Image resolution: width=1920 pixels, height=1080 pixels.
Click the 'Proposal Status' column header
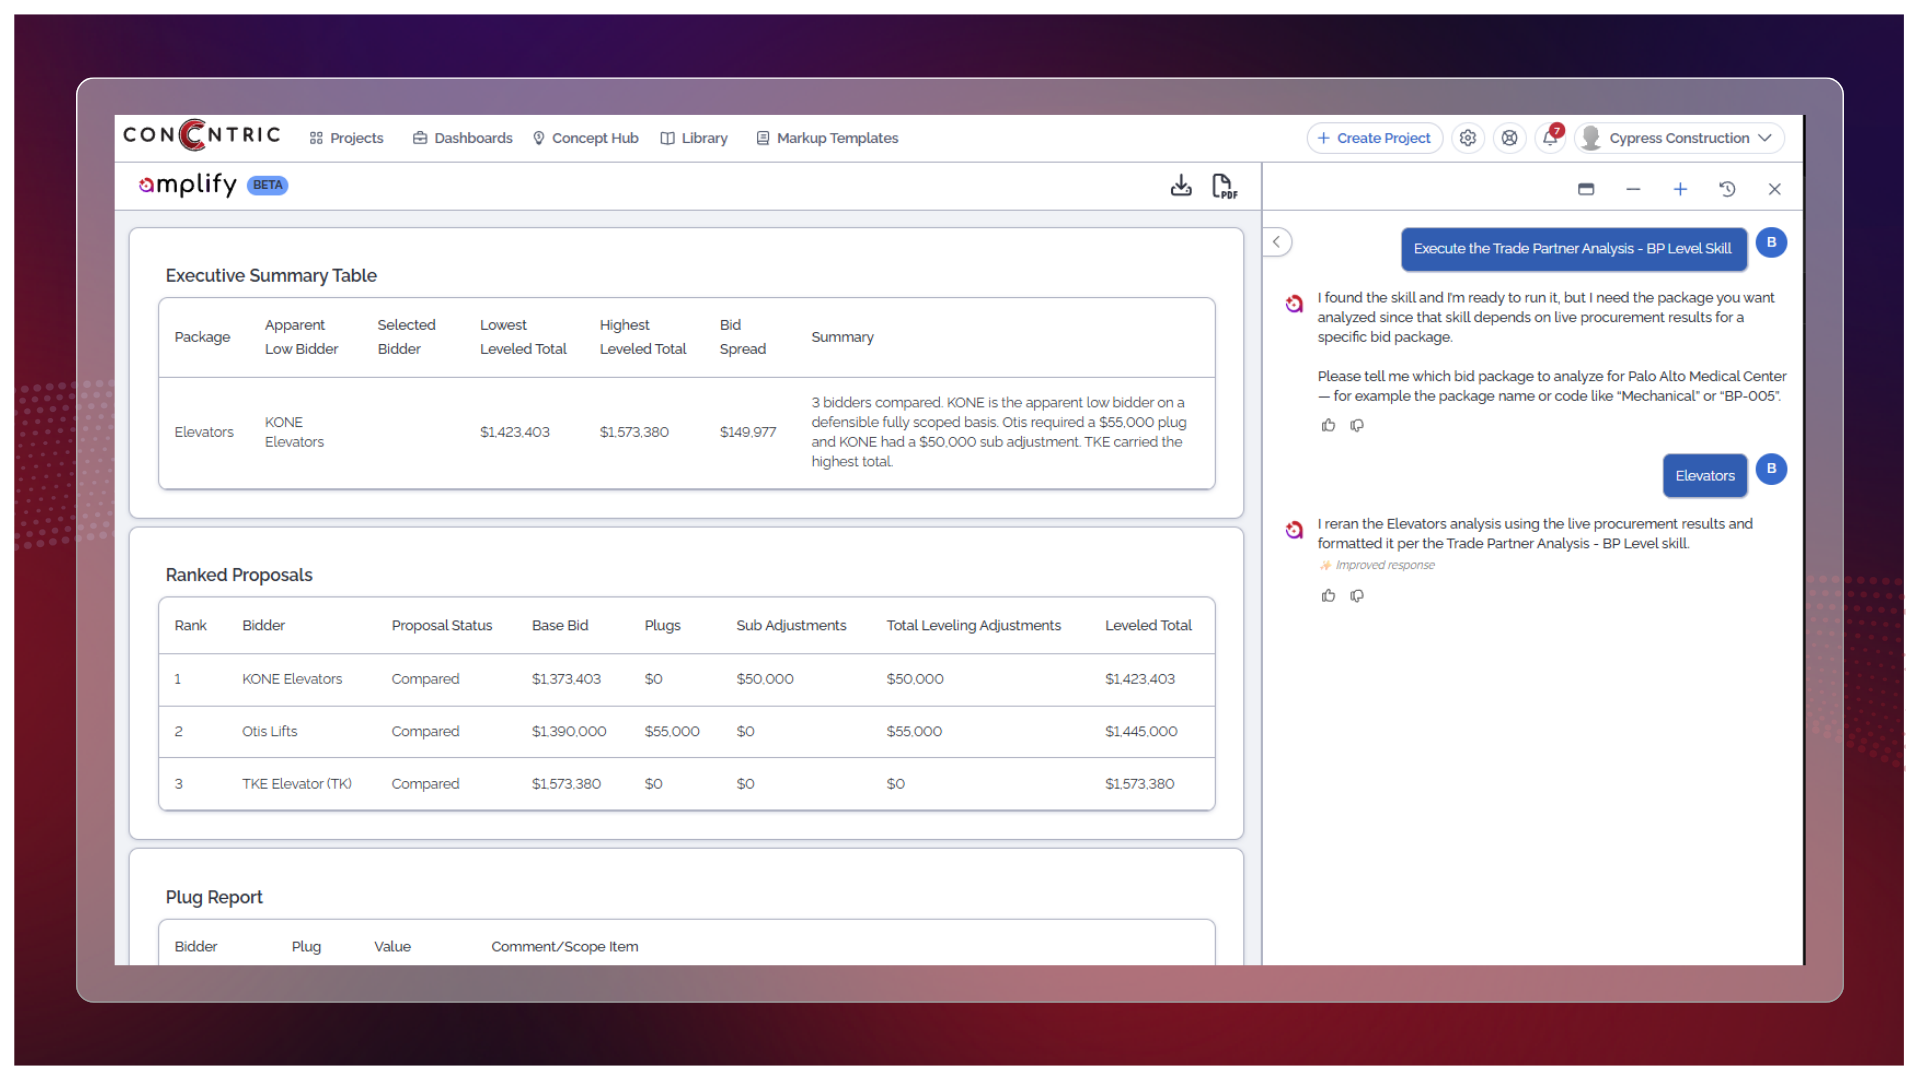442,626
